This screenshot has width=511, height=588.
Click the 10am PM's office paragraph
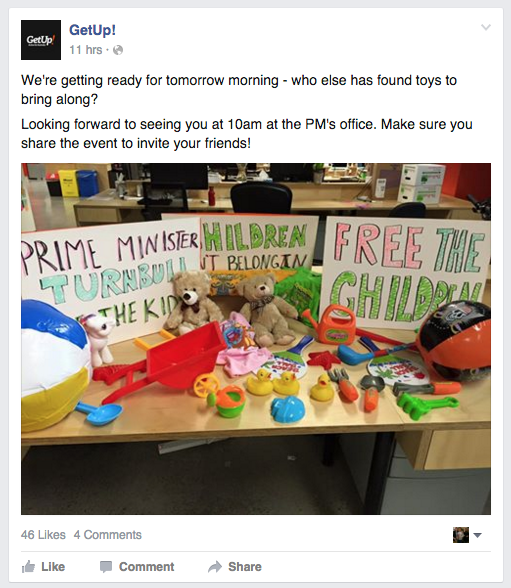pos(247,134)
